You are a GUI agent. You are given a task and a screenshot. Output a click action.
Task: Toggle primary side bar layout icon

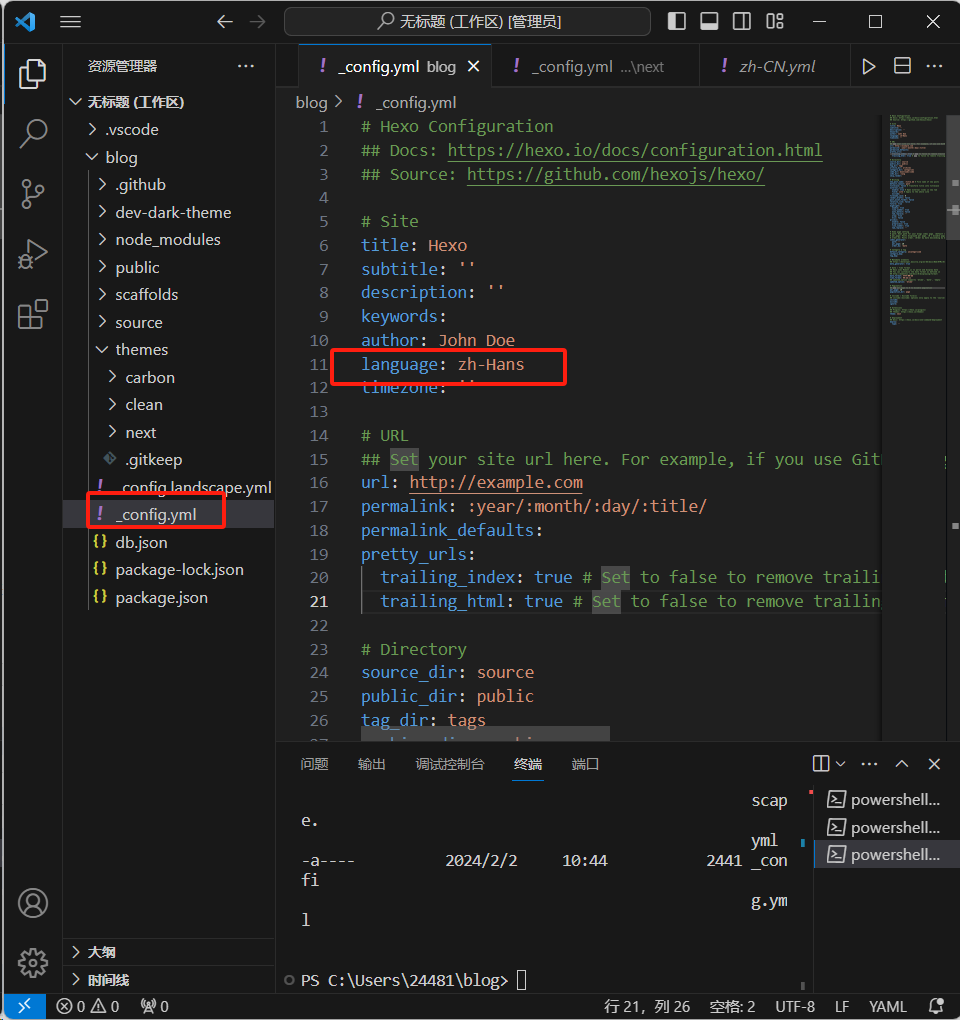click(676, 21)
